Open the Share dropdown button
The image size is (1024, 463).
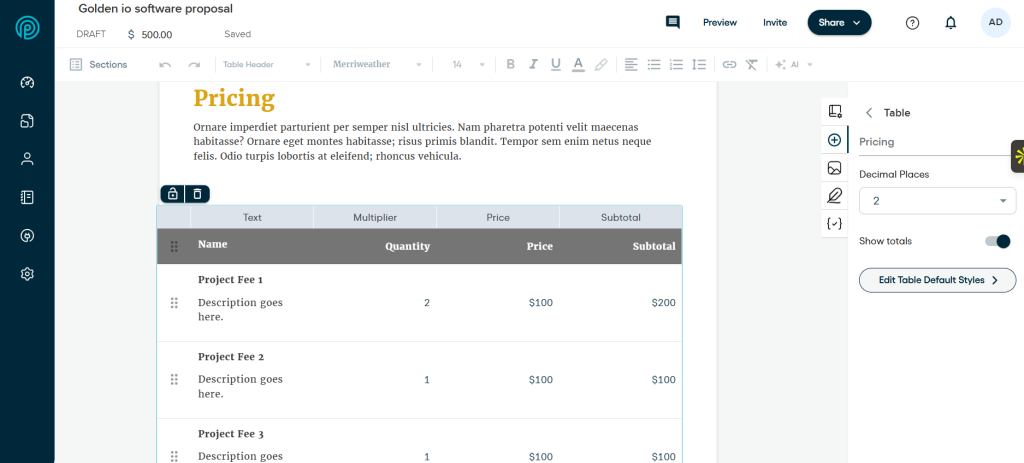click(x=839, y=23)
